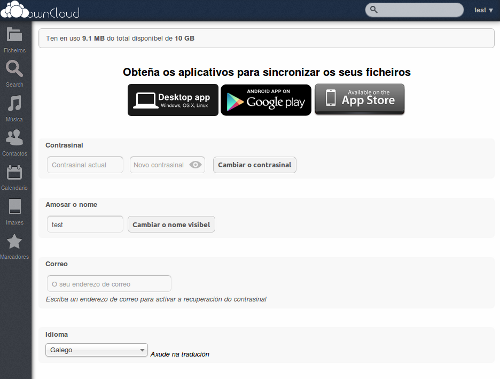Open the Música app icon

[14, 103]
